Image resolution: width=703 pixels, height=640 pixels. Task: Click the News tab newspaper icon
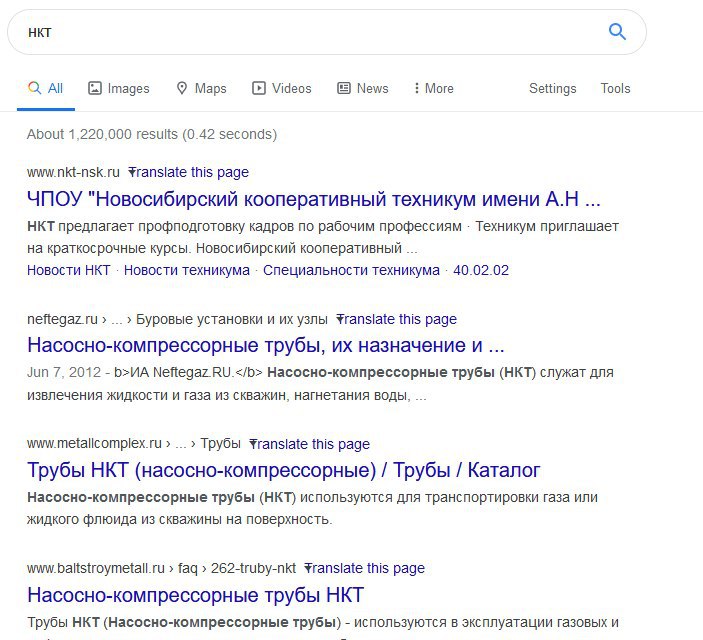point(344,88)
